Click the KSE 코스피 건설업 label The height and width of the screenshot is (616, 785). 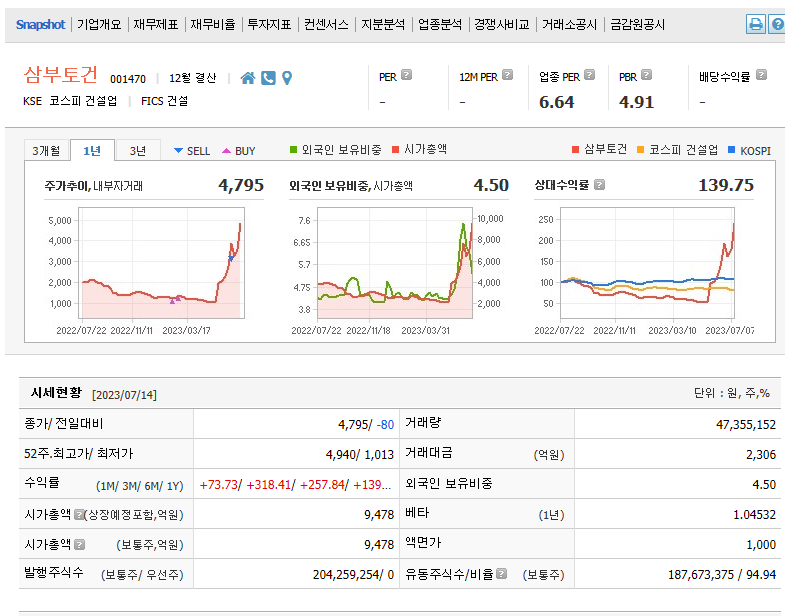[x=70, y=101]
